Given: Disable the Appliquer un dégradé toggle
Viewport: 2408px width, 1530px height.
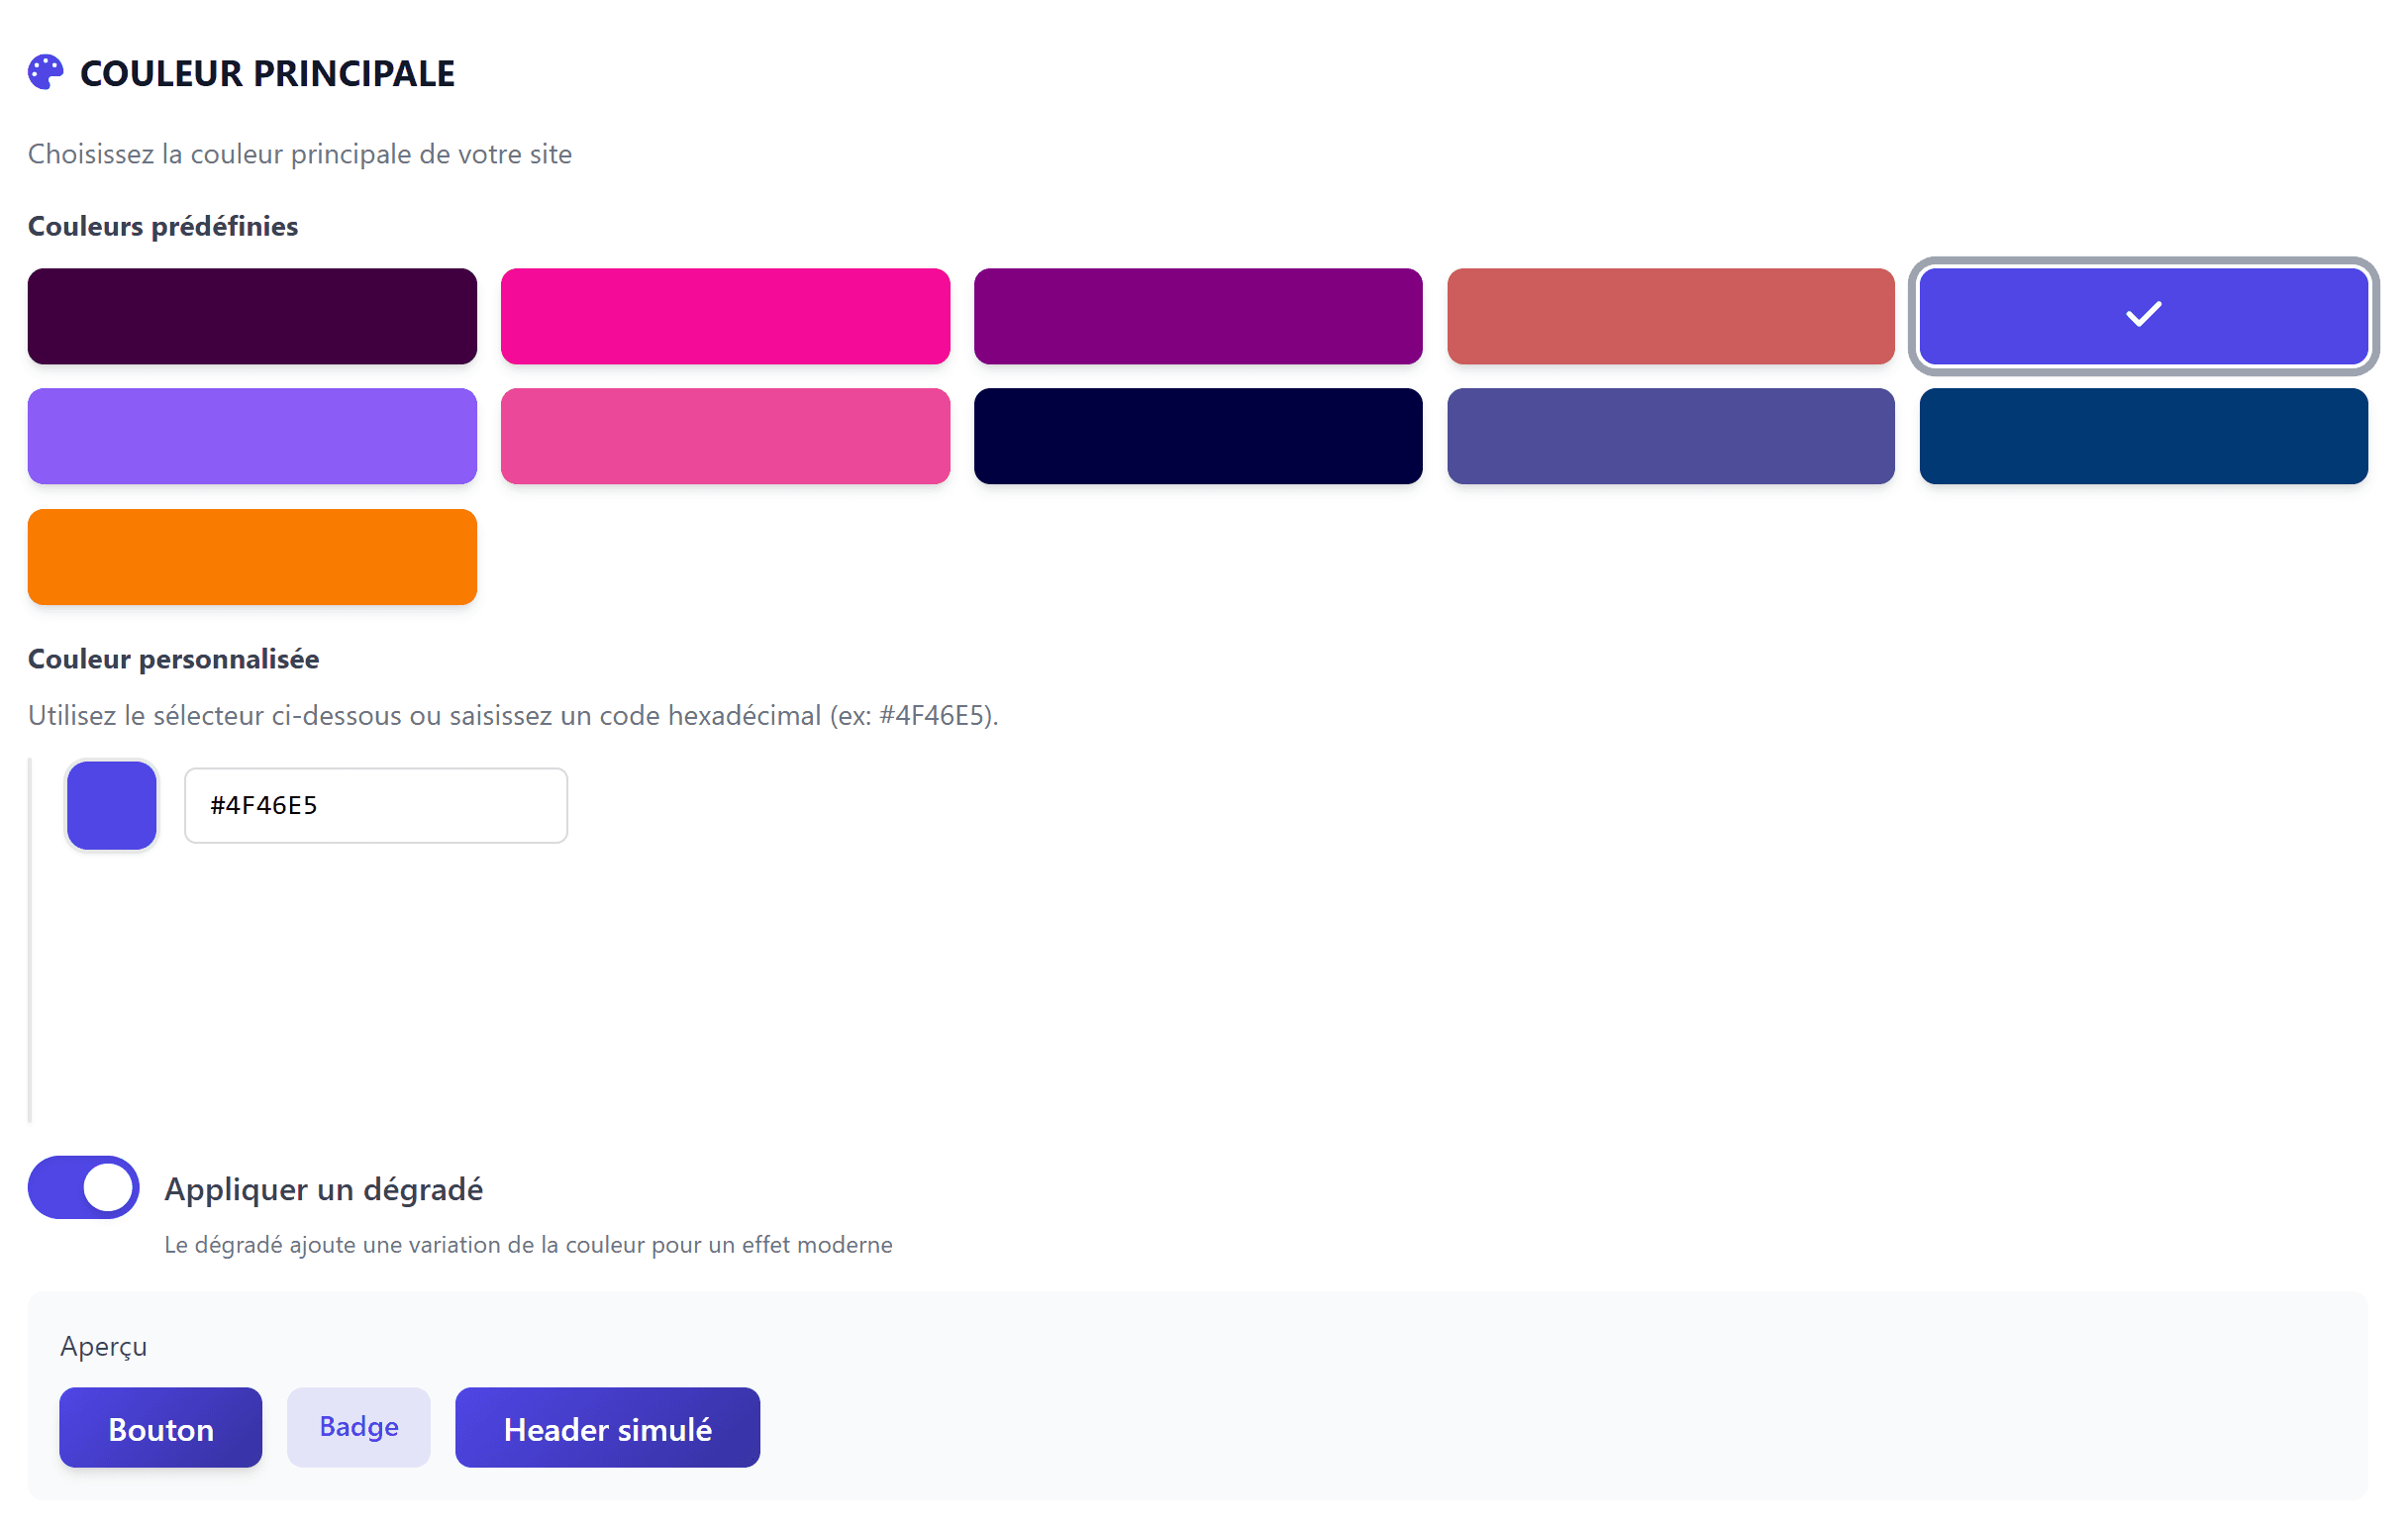Looking at the screenshot, I should tap(83, 1187).
